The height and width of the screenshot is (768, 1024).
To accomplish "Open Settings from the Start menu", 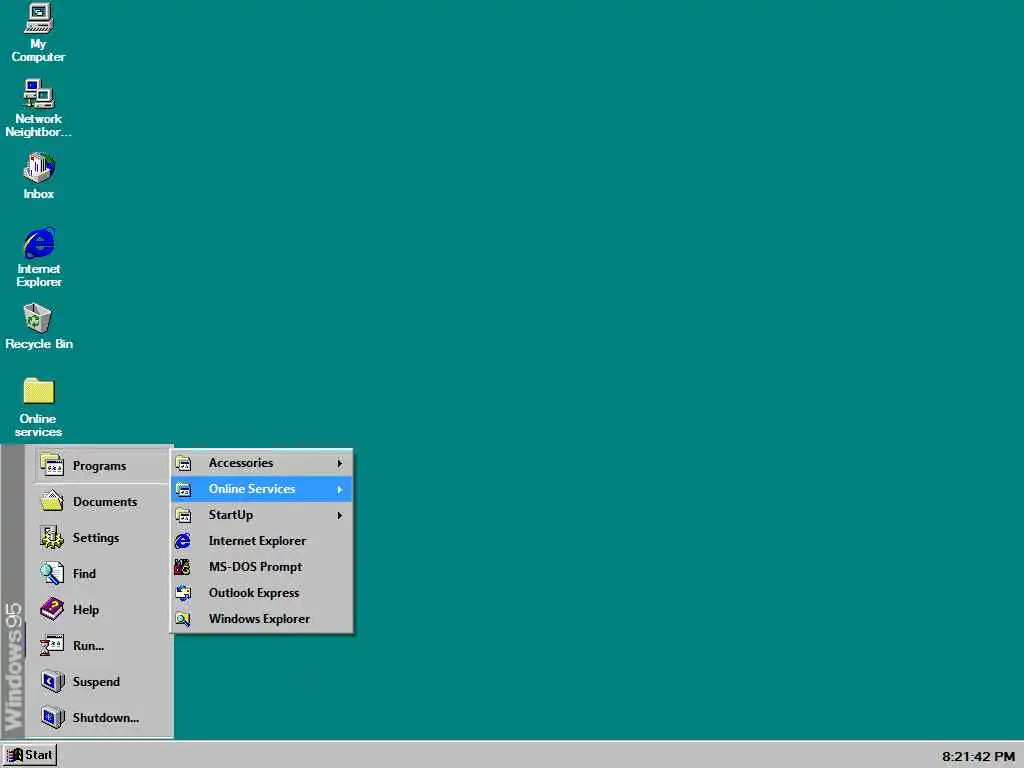I will pos(103,537).
